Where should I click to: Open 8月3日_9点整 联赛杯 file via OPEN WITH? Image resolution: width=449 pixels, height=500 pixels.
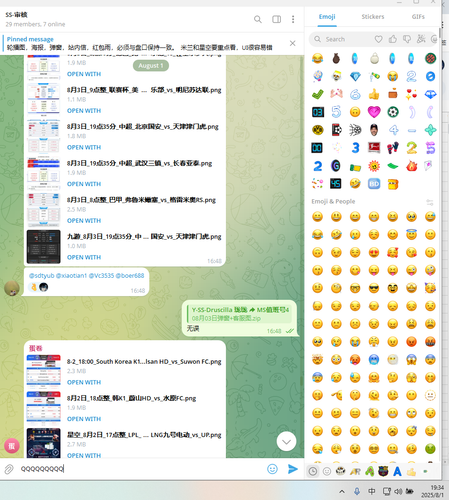(x=84, y=111)
